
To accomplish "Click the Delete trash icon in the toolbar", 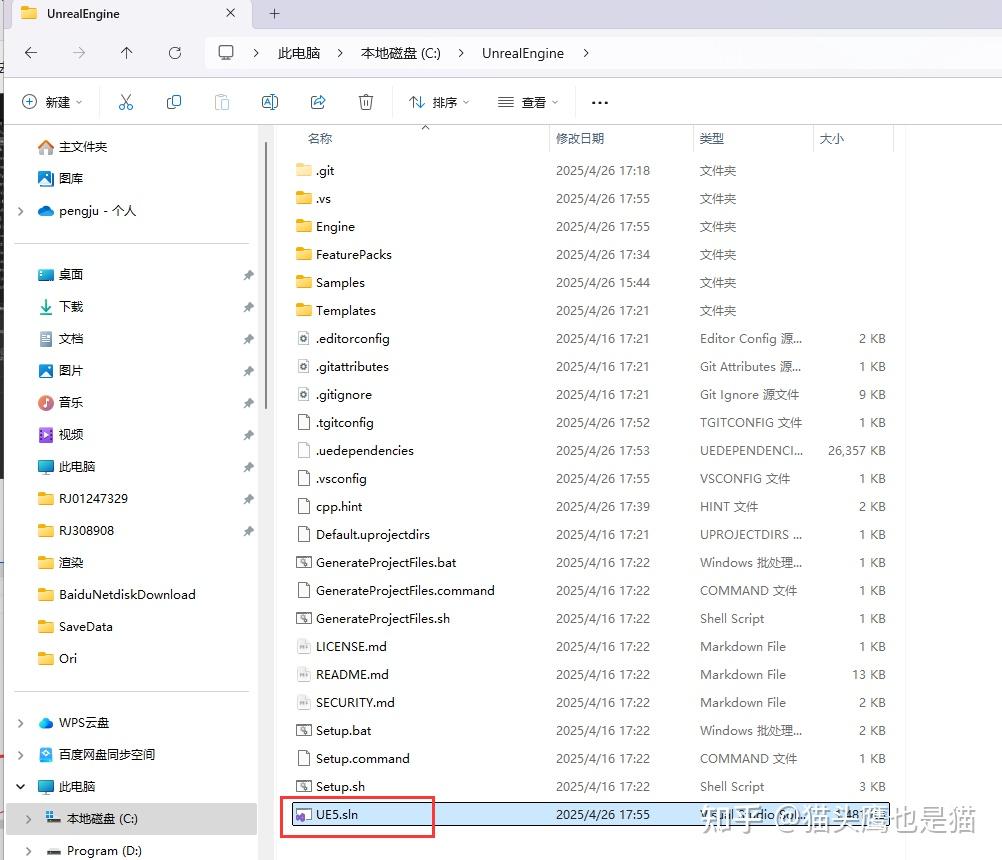I will point(365,101).
